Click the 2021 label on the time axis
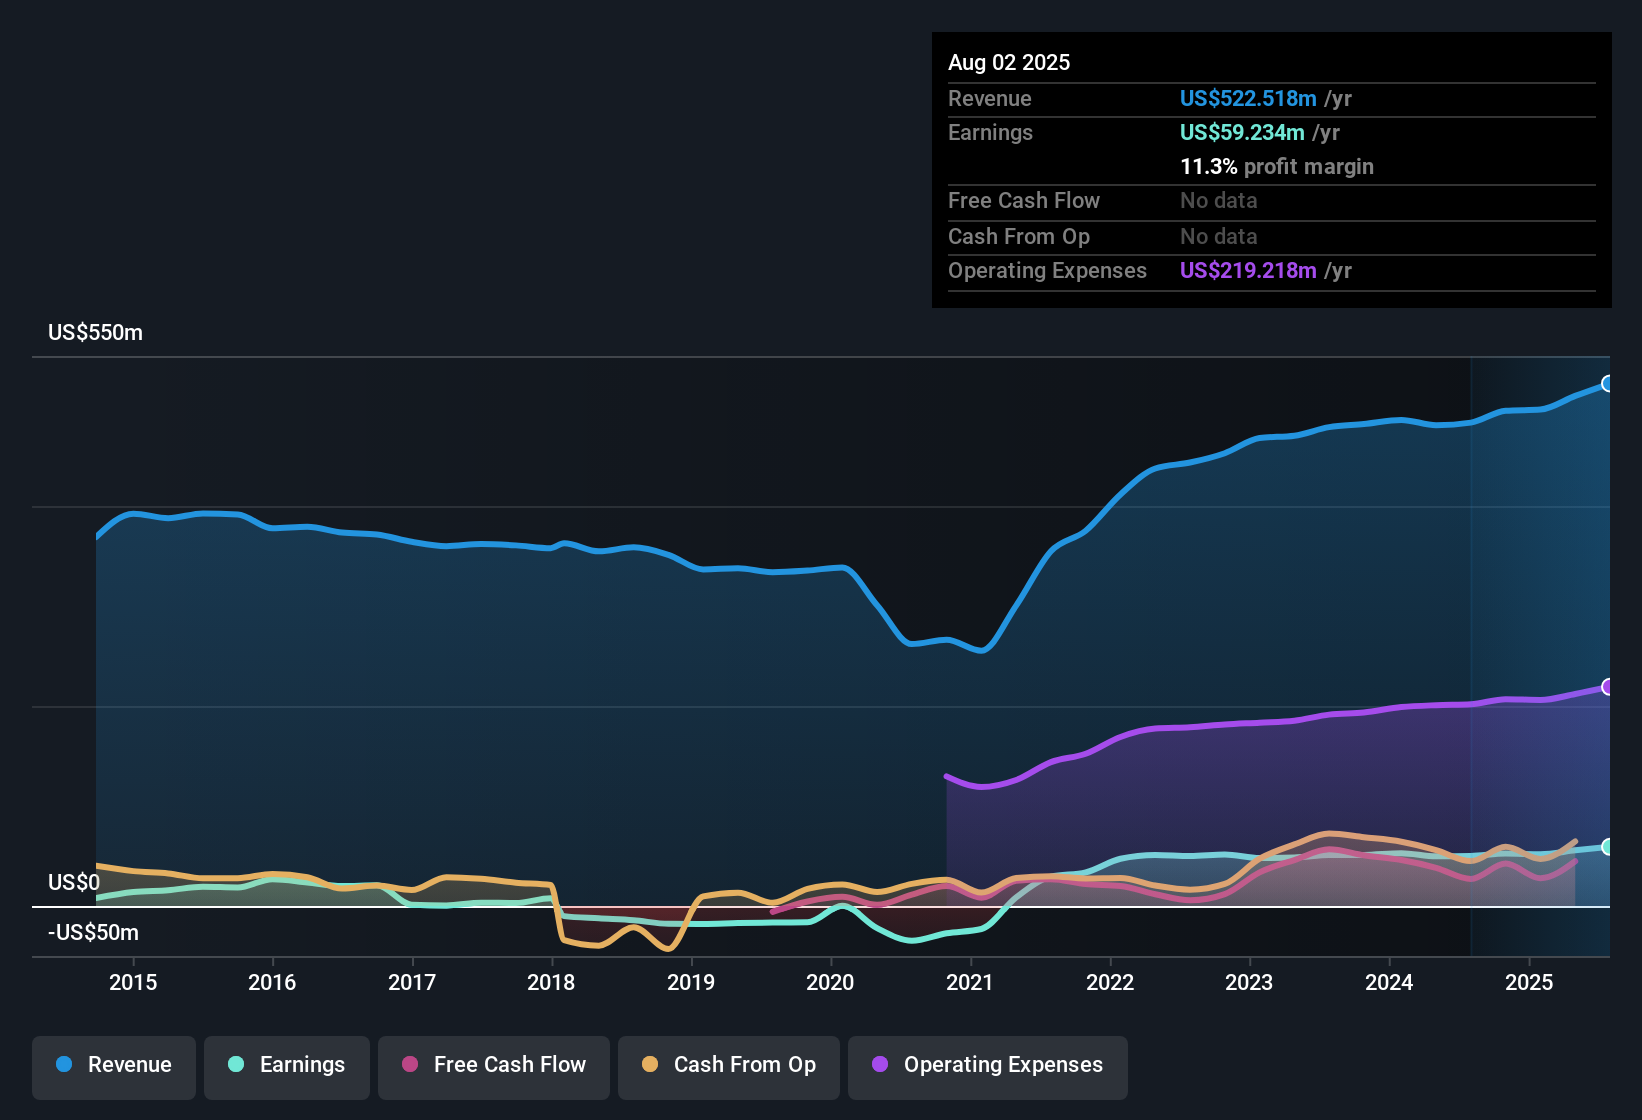The image size is (1642, 1120). (x=969, y=982)
